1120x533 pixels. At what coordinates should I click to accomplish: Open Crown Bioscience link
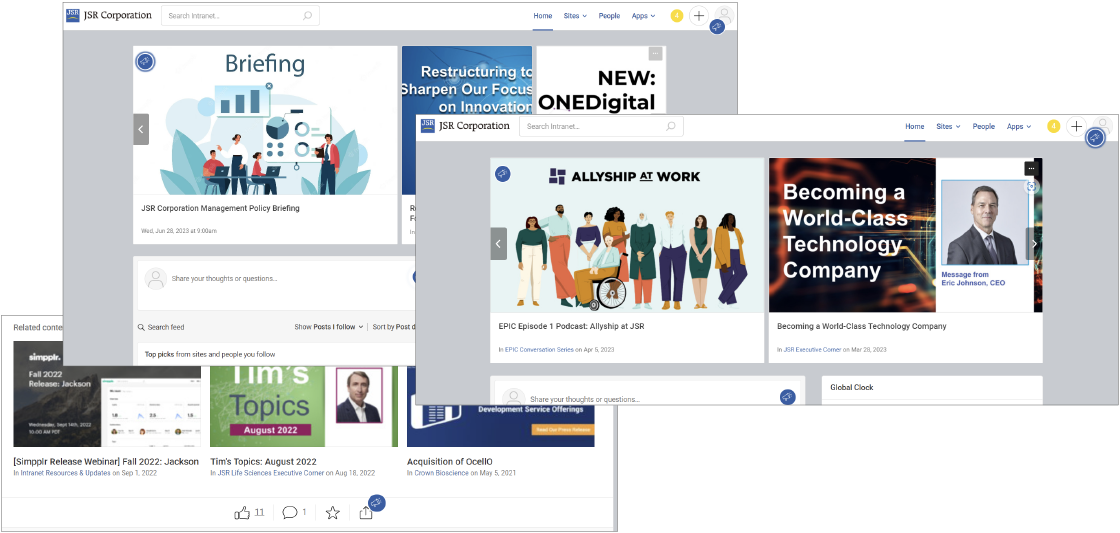pyautogui.click(x=441, y=473)
